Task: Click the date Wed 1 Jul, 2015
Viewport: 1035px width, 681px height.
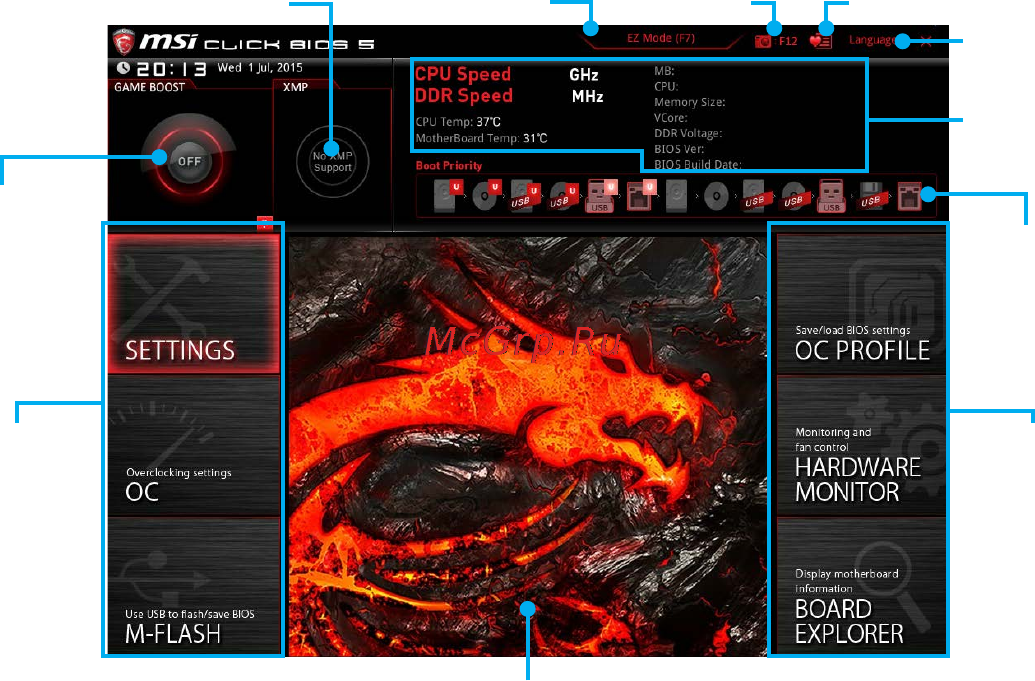Action: click(259, 67)
